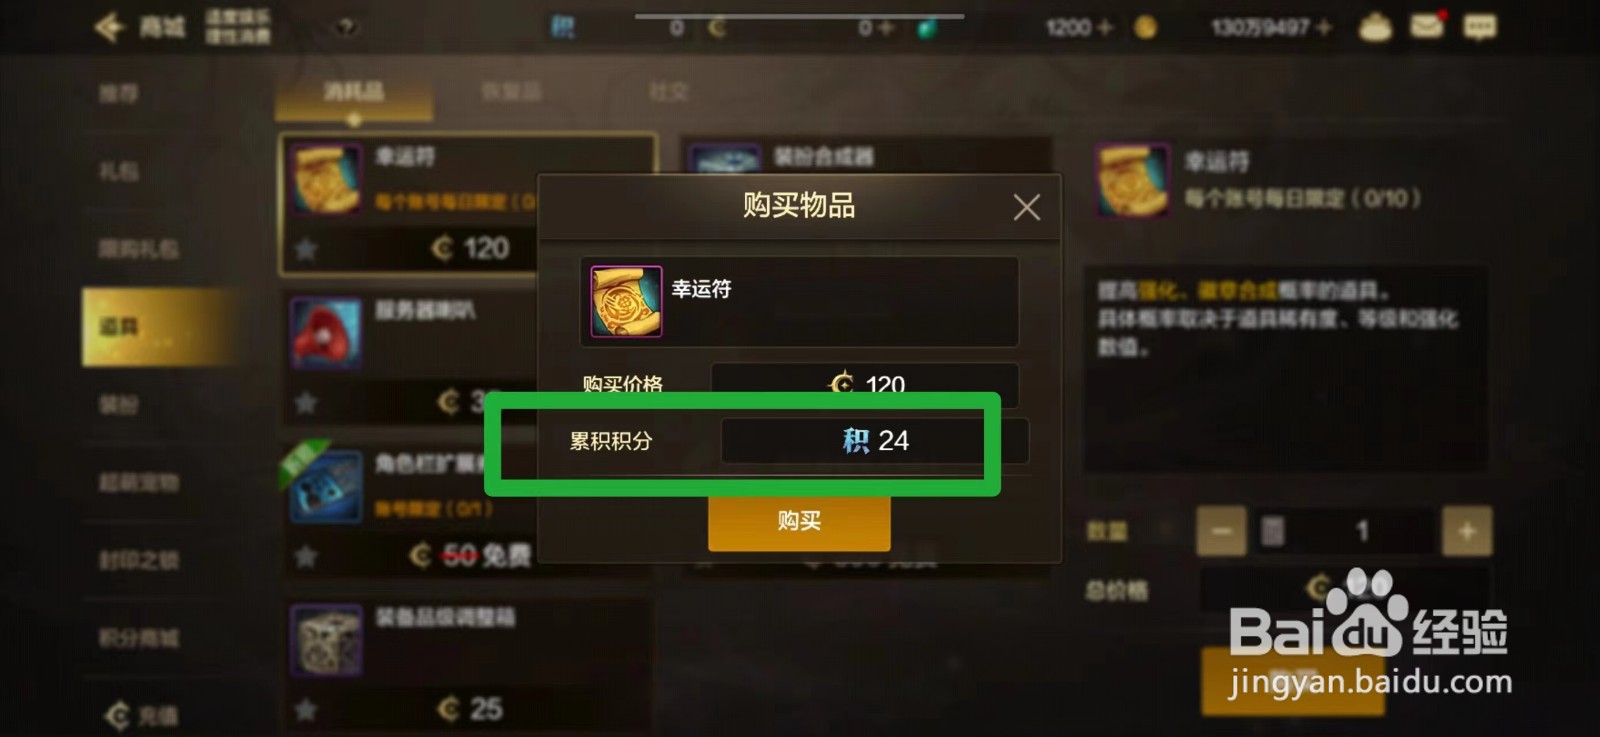Toggle the star under the dice item
1600x737 pixels.
306,710
